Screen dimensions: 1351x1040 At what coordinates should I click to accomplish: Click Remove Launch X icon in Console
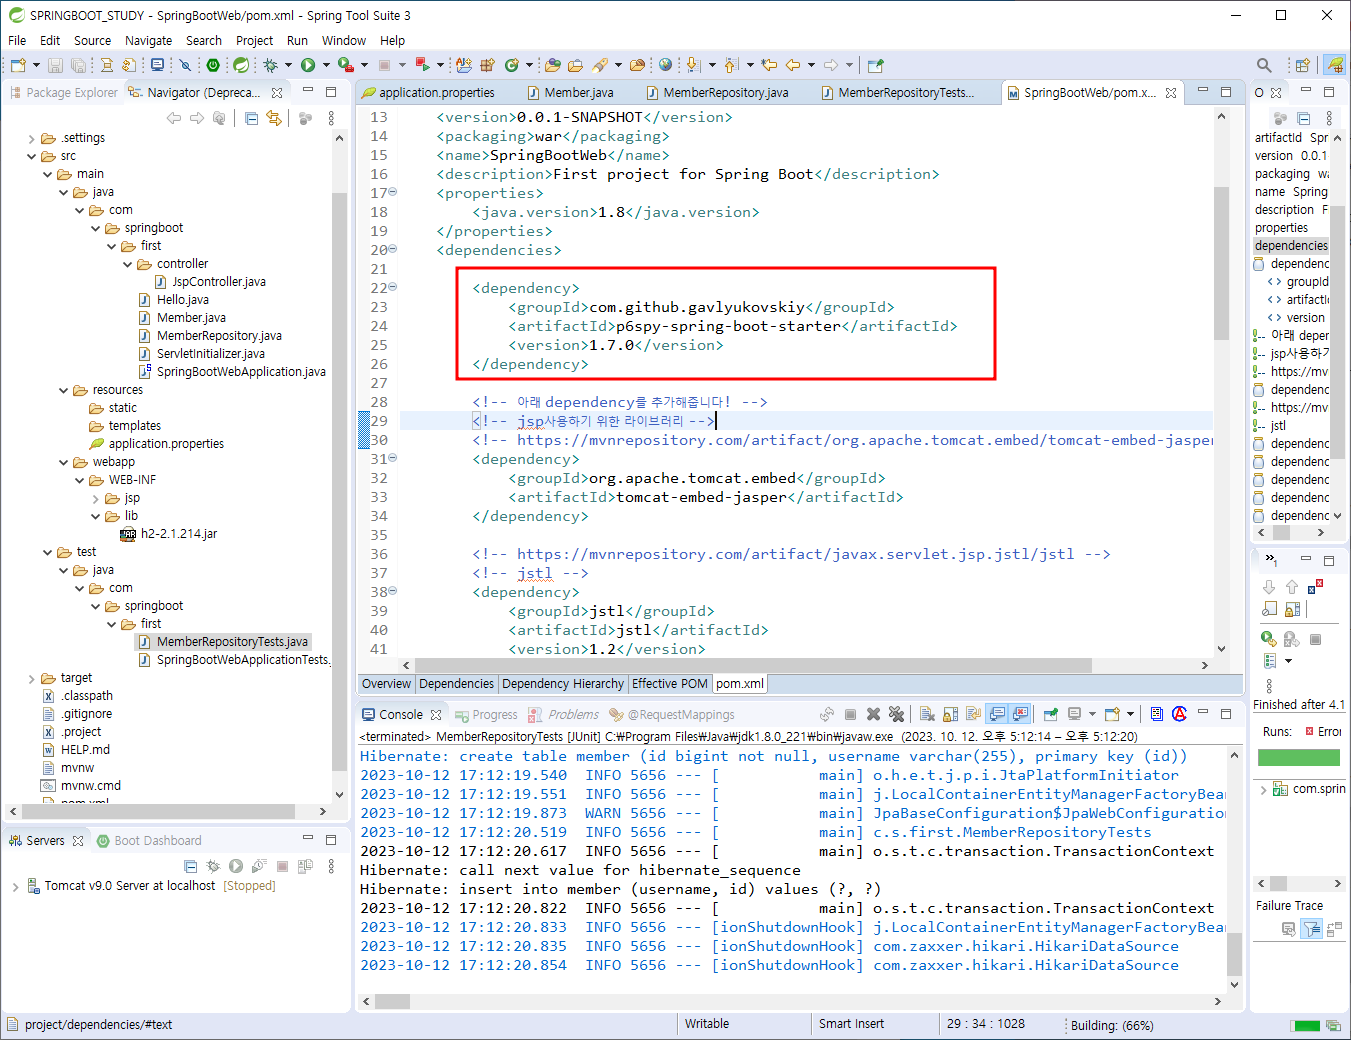coord(873,714)
